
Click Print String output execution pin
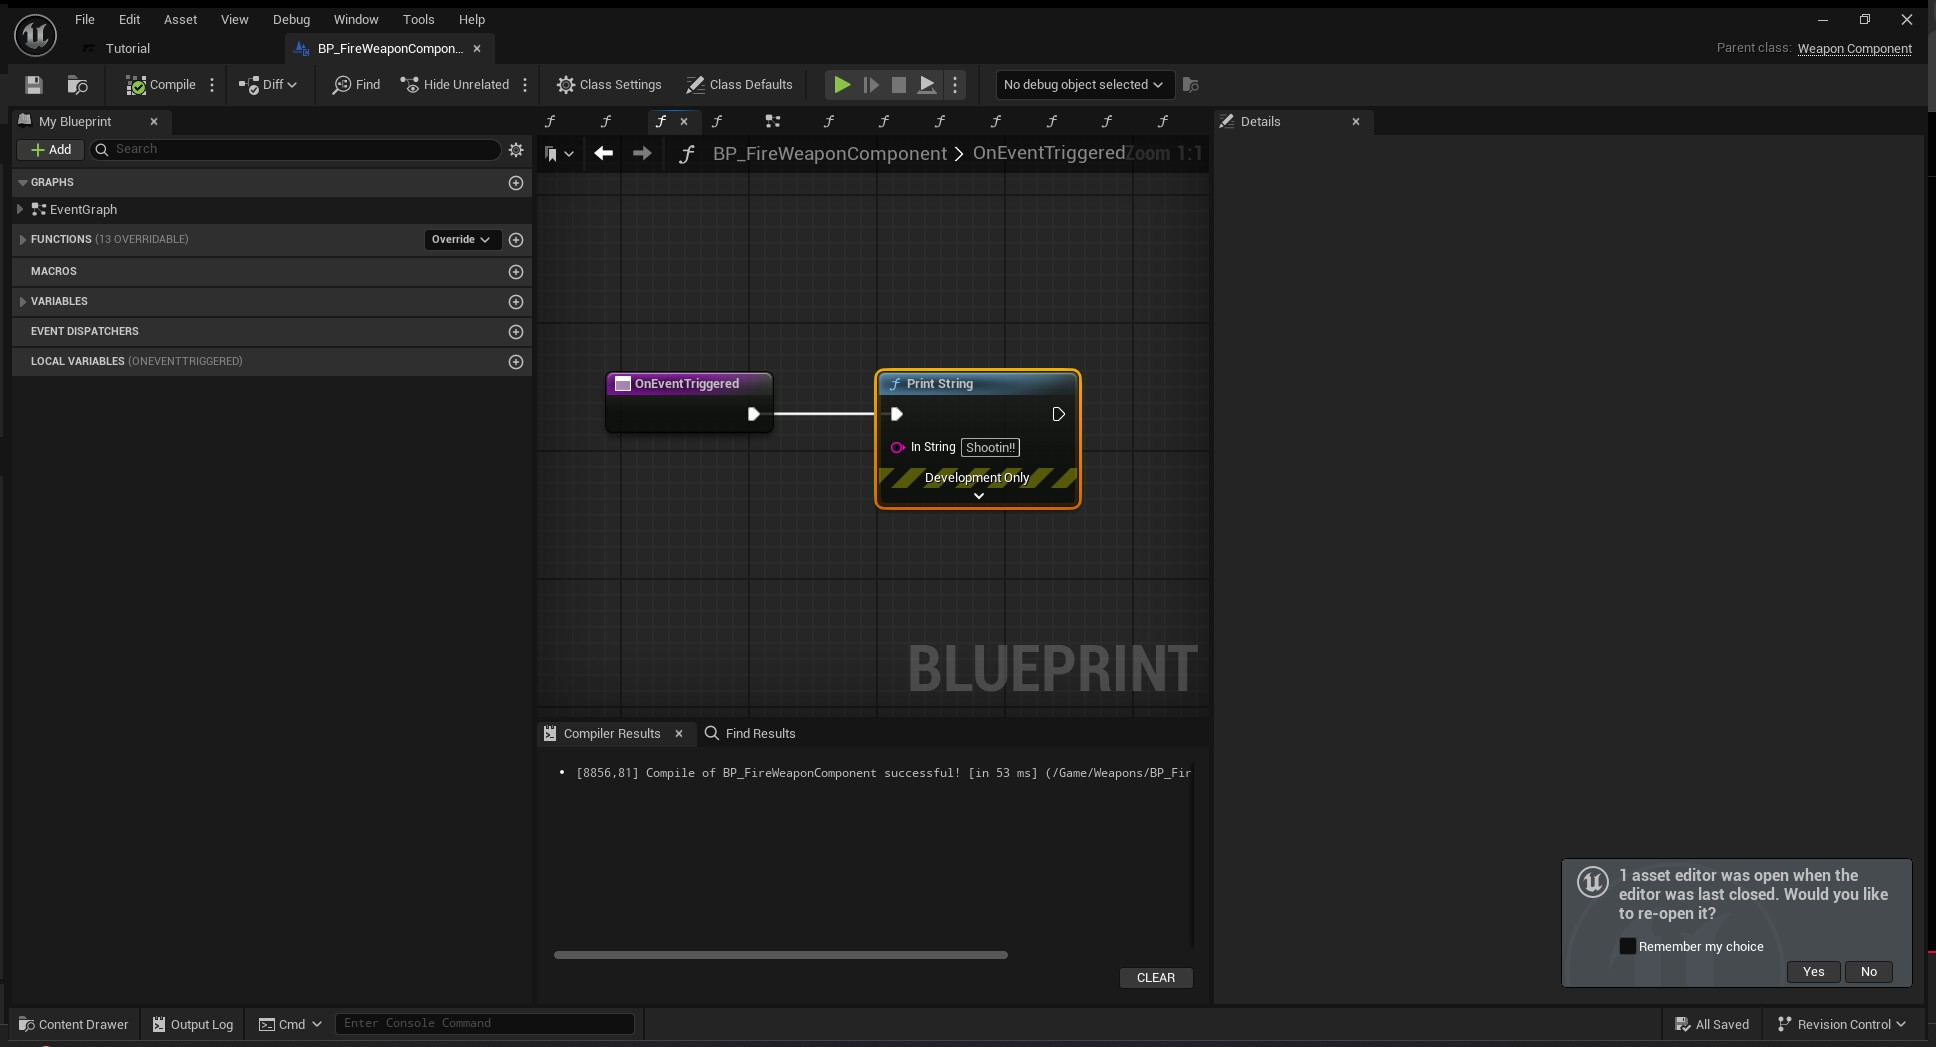point(1058,414)
